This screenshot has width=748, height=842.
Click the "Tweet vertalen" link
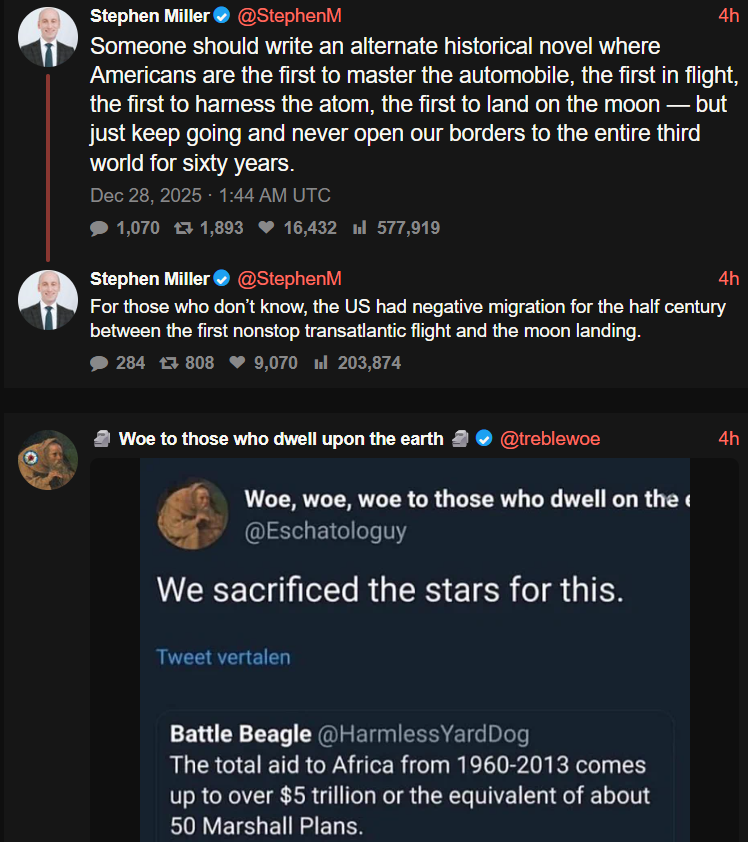click(x=223, y=657)
